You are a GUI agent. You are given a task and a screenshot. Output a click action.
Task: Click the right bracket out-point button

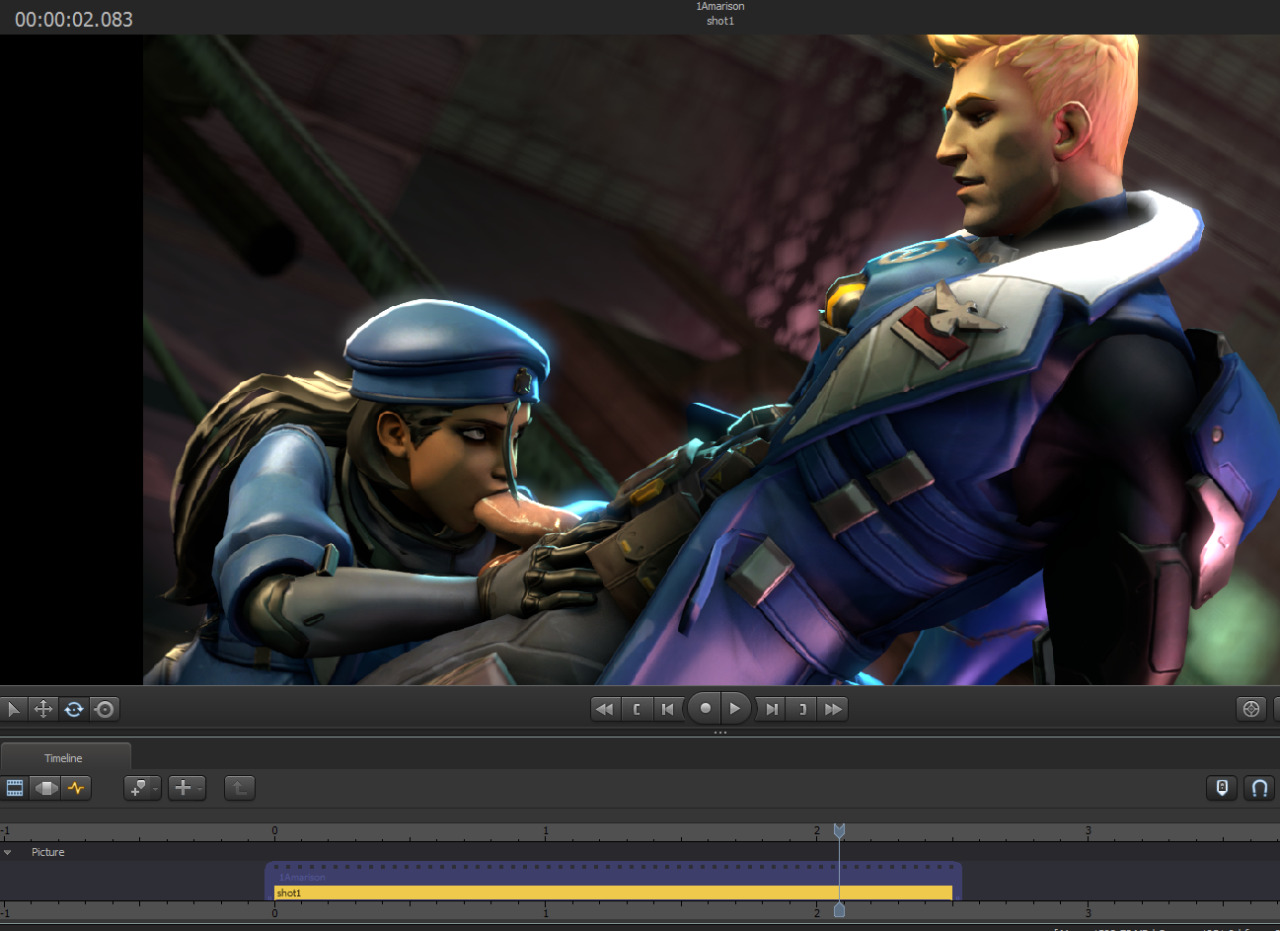coord(801,709)
